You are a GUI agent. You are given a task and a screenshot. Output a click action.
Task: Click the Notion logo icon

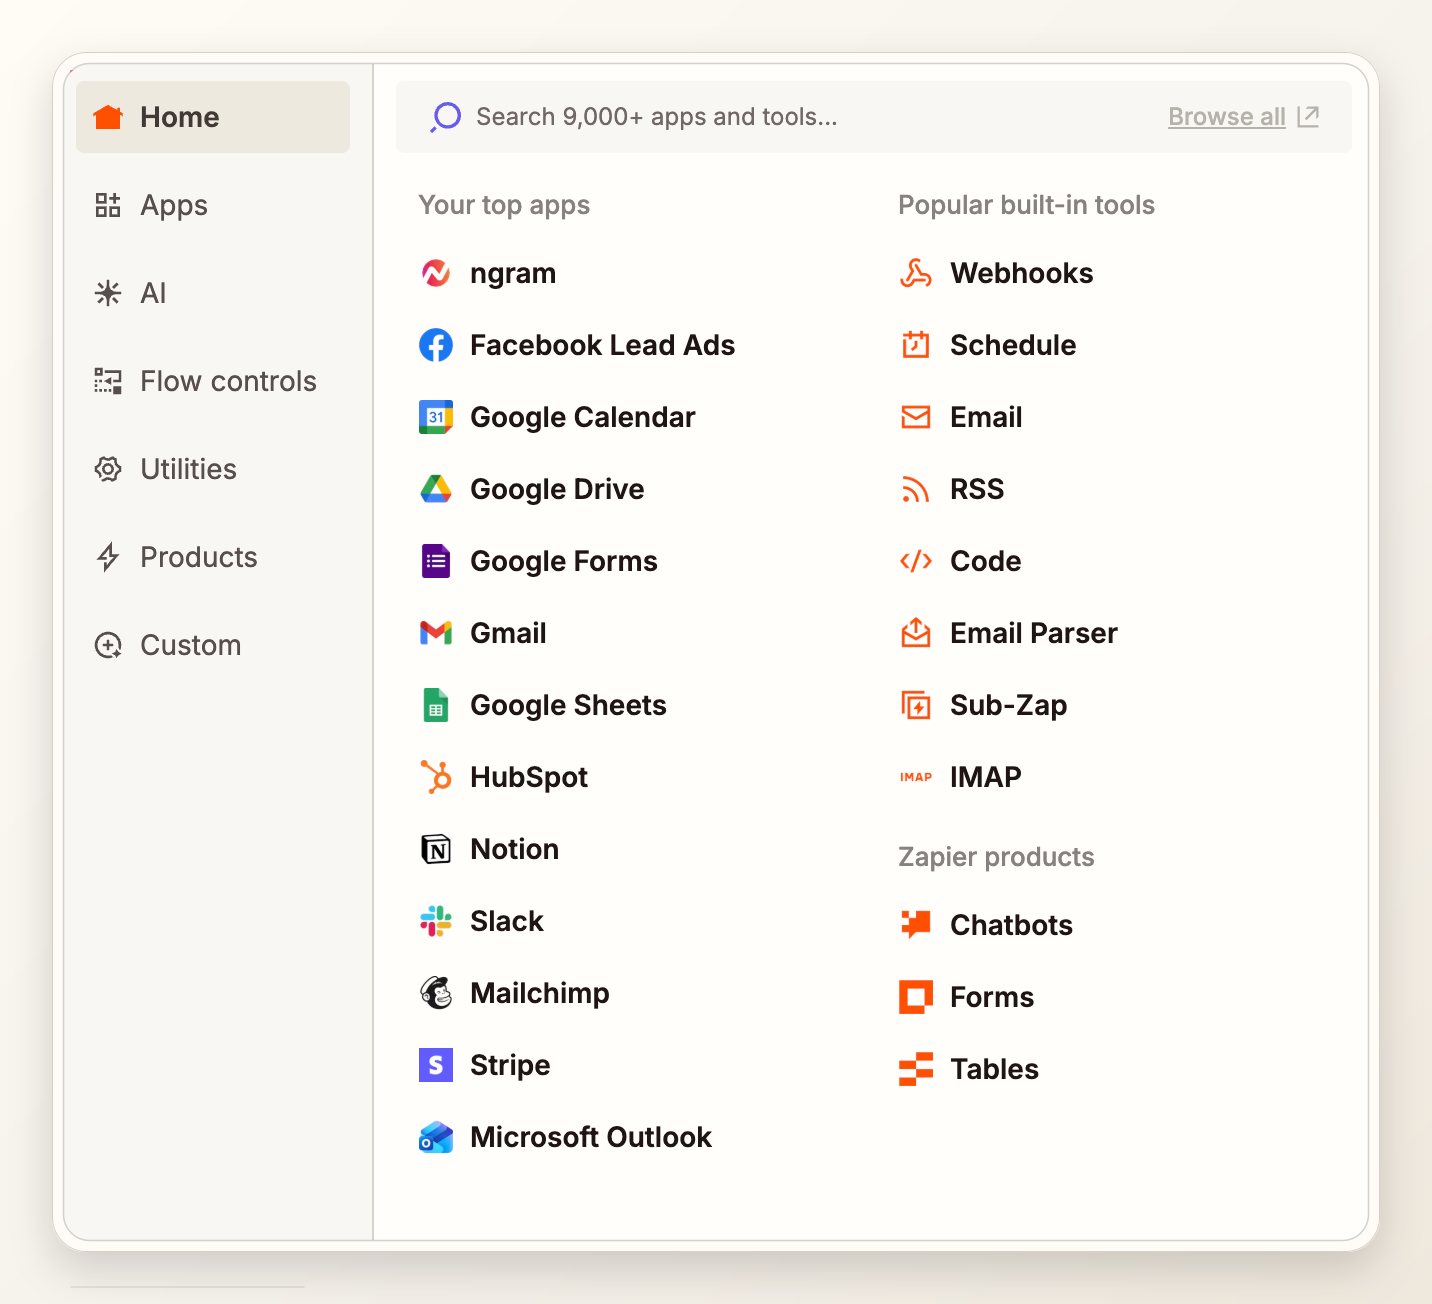[x=436, y=849]
